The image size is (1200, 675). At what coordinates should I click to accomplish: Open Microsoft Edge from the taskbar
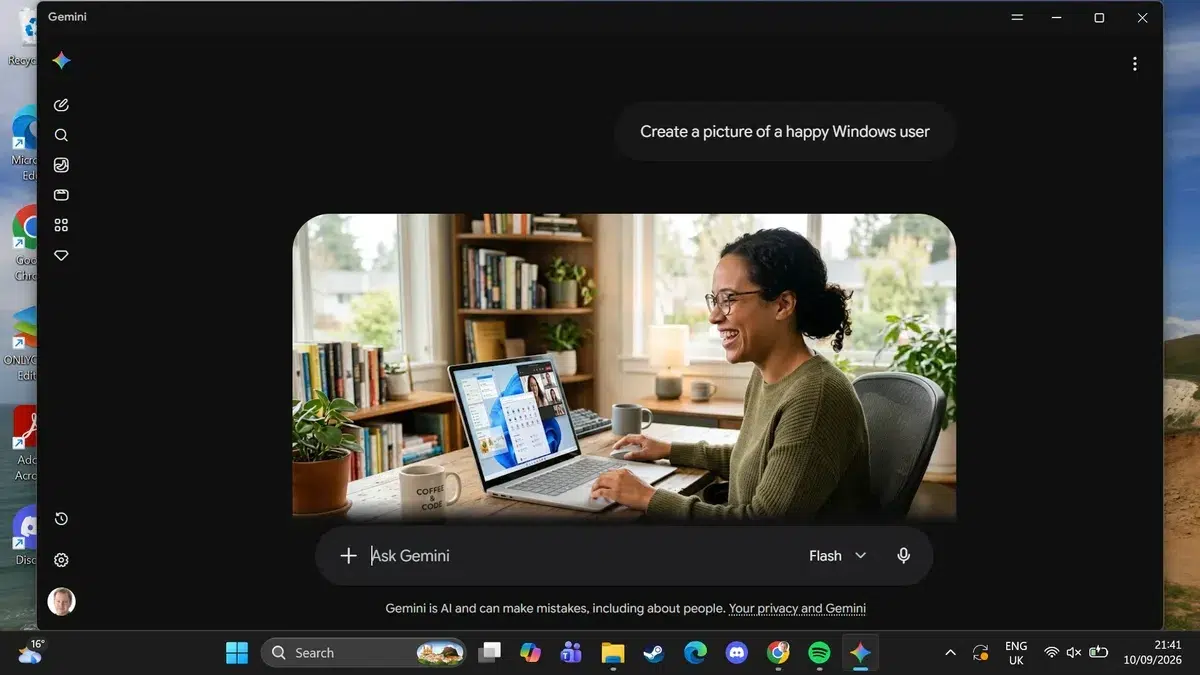pyautogui.click(x=695, y=653)
